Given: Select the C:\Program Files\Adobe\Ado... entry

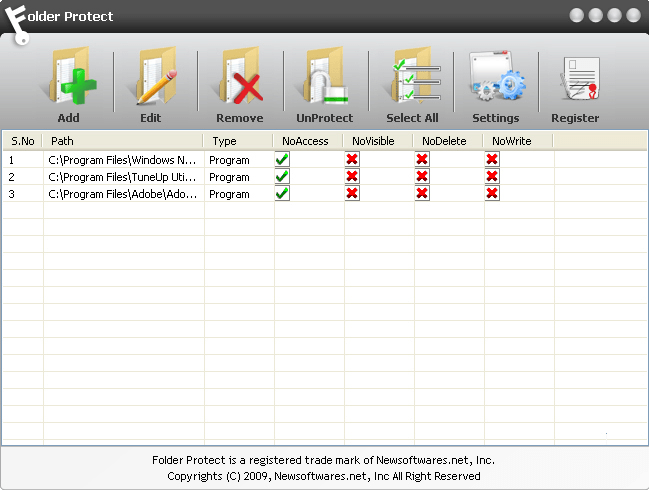Looking at the screenshot, I should (x=123, y=194).
